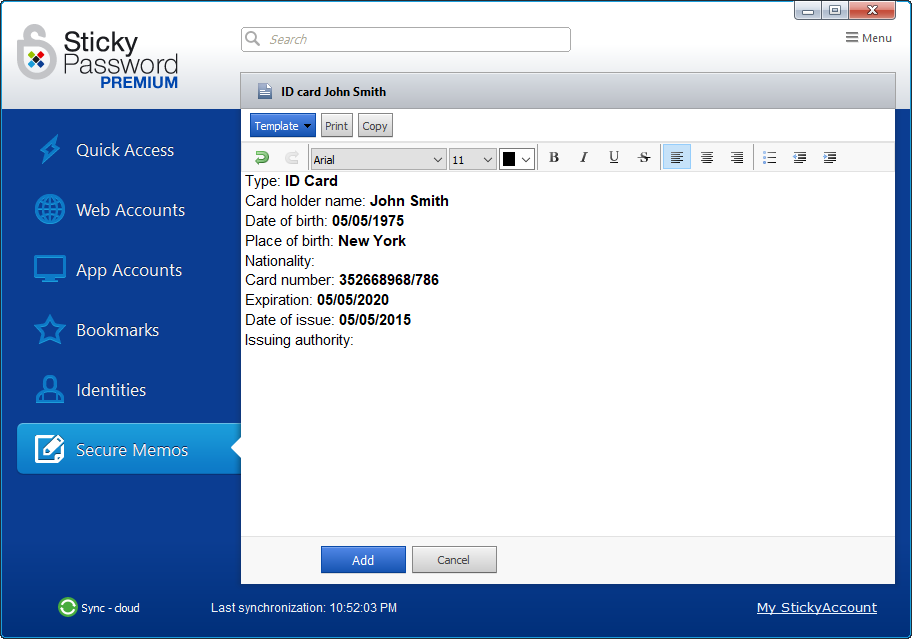
Task: Toggle bulleted list formatting
Action: 770,158
